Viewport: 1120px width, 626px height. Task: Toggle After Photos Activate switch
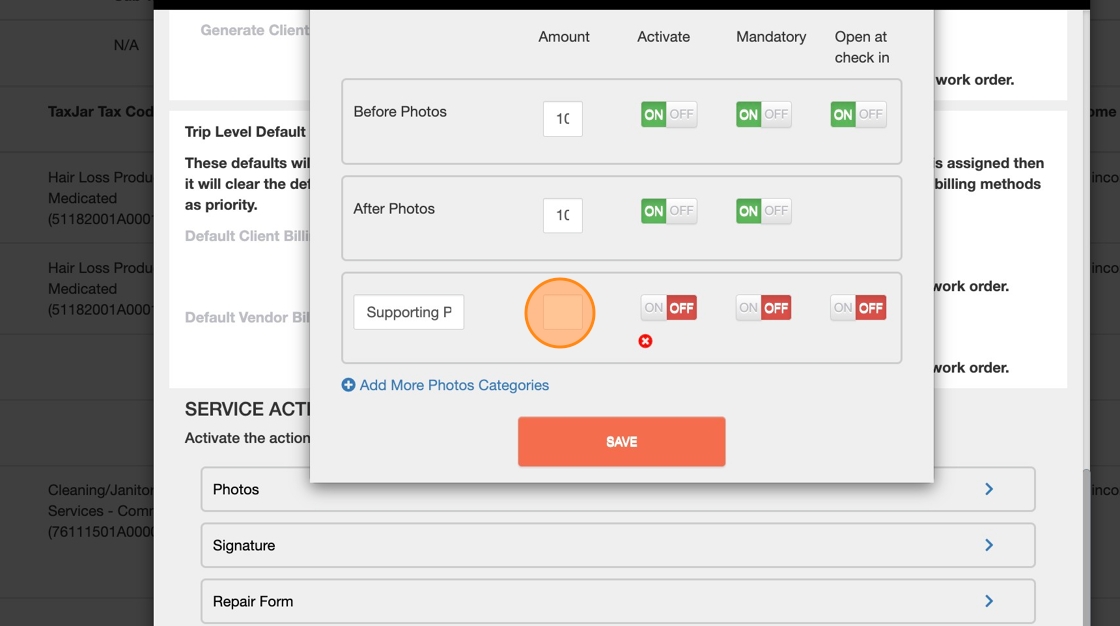coord(669,211)
